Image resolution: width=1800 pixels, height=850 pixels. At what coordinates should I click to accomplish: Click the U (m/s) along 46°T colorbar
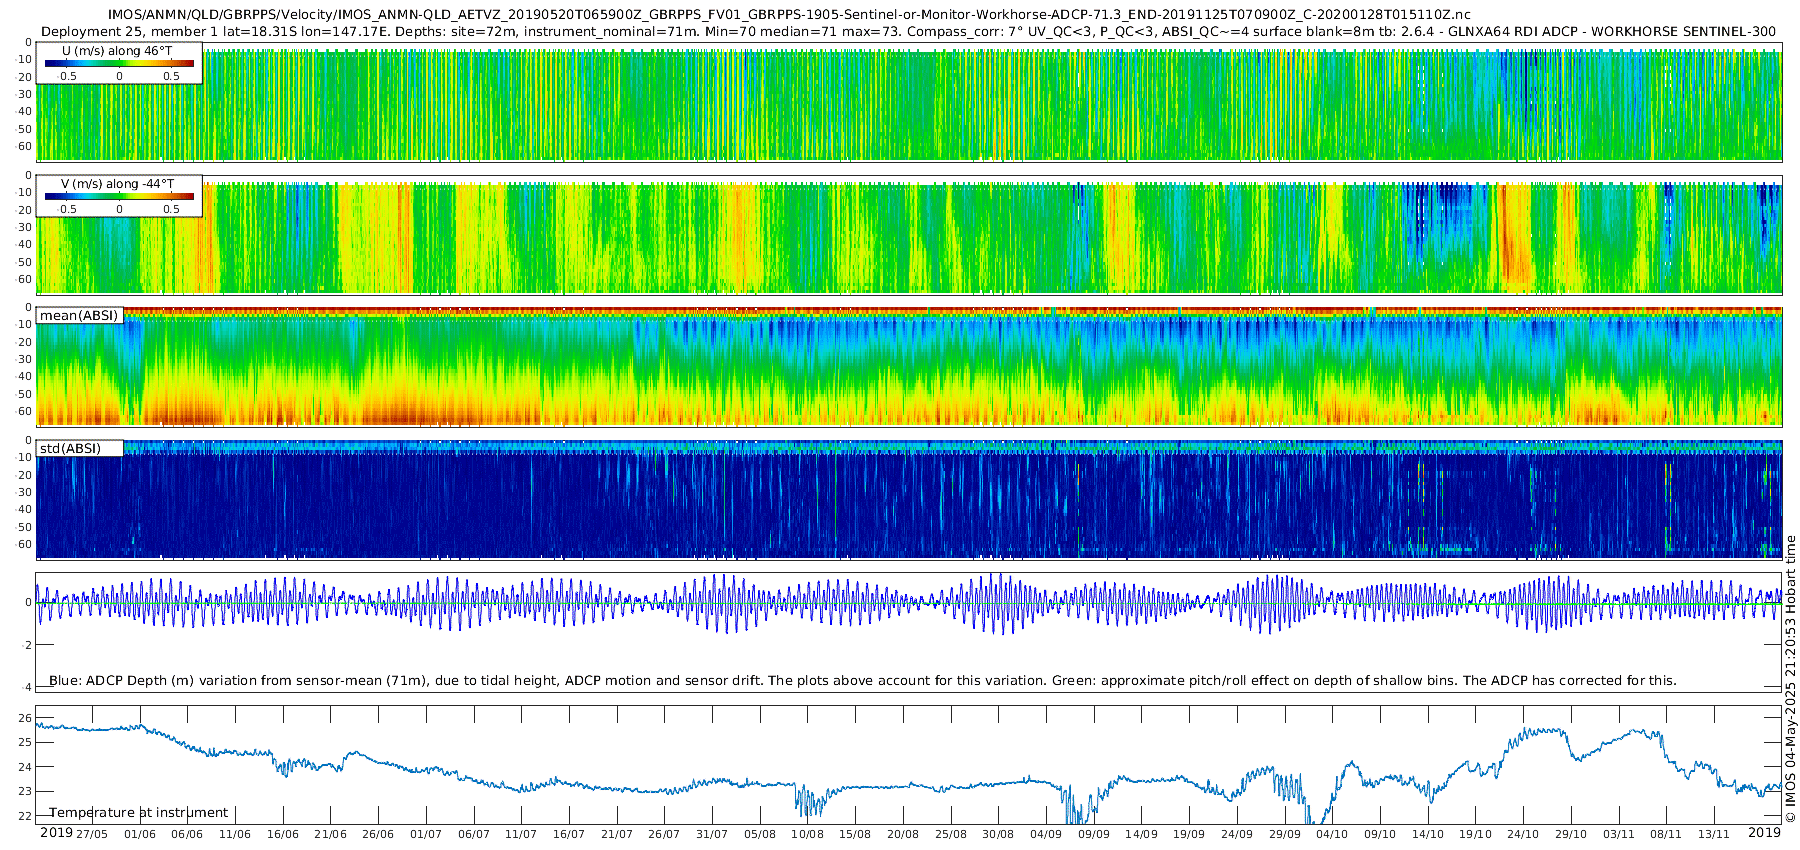click(x=119, y=63)
